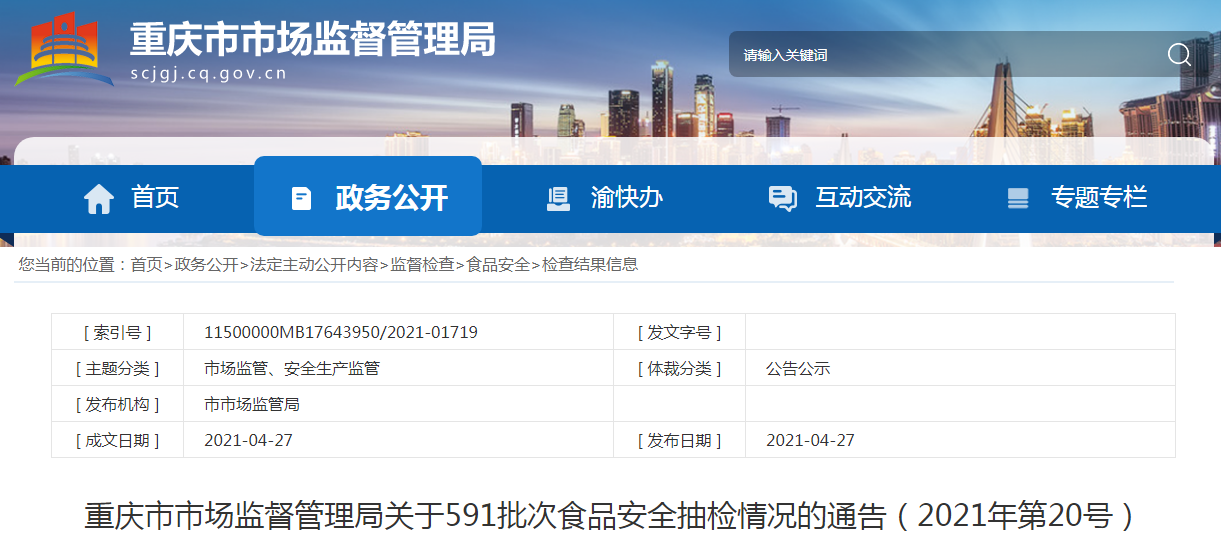Click the 检查结果信息 breadcrumb link
Screen dimensions: 1221x543
click(x=590, y=265)
